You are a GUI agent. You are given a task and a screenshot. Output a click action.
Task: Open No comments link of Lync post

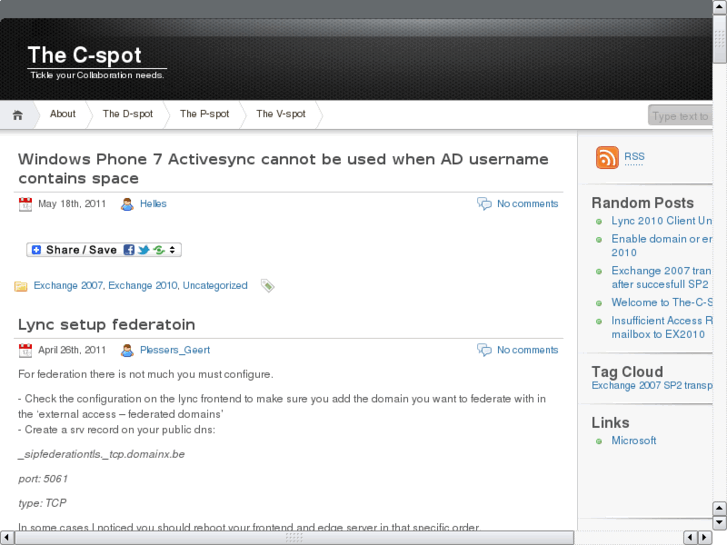[528, 350]
